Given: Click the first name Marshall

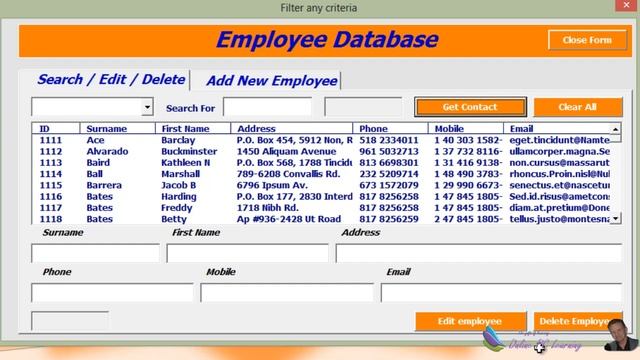Looking at the screenshot, I should click(180, 174).
